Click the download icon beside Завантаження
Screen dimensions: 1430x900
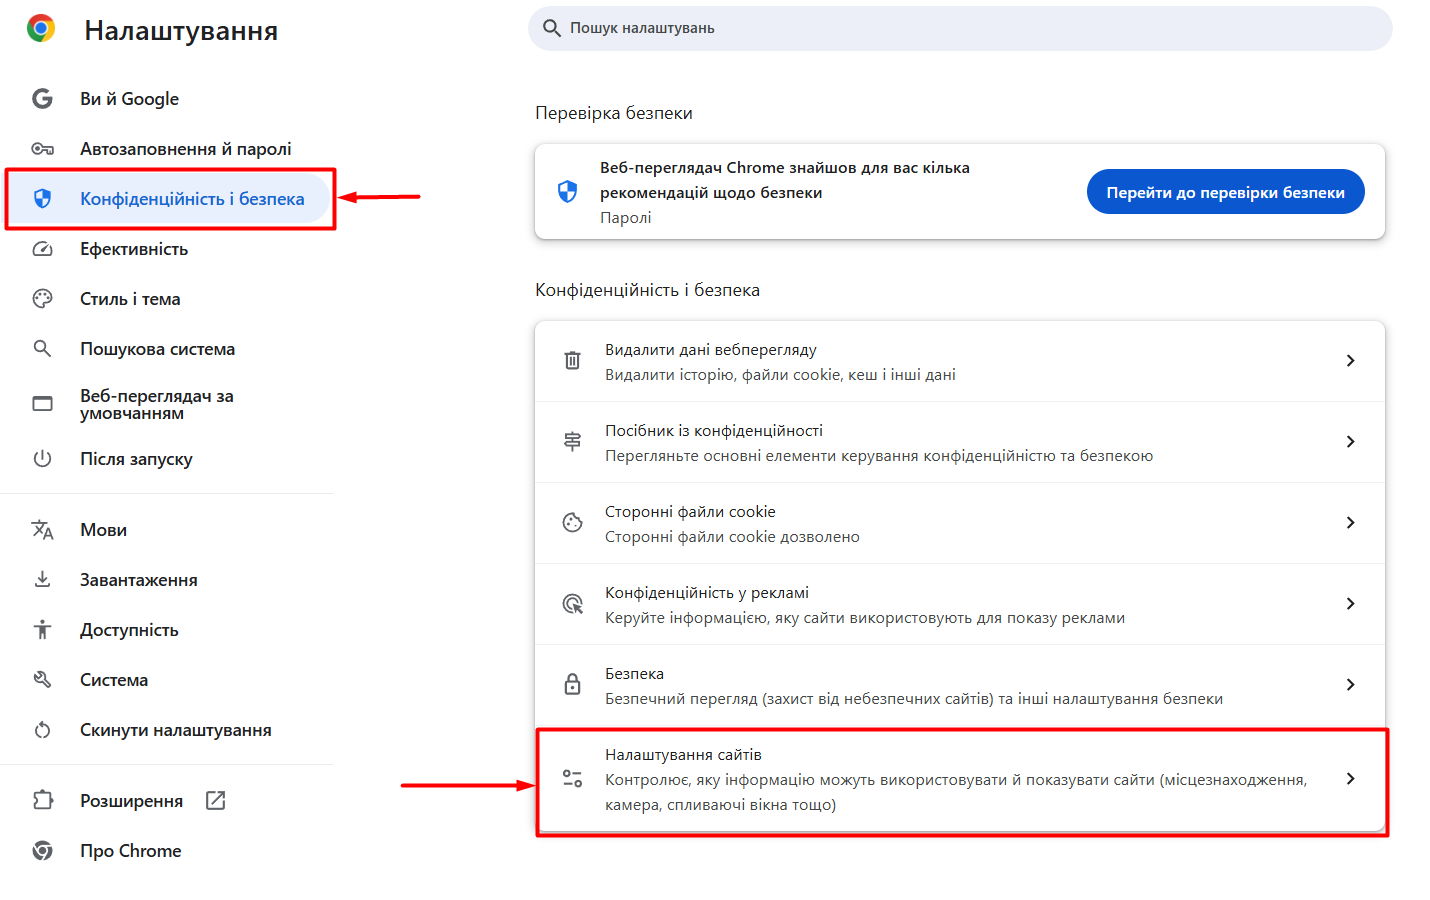point(42,580)
